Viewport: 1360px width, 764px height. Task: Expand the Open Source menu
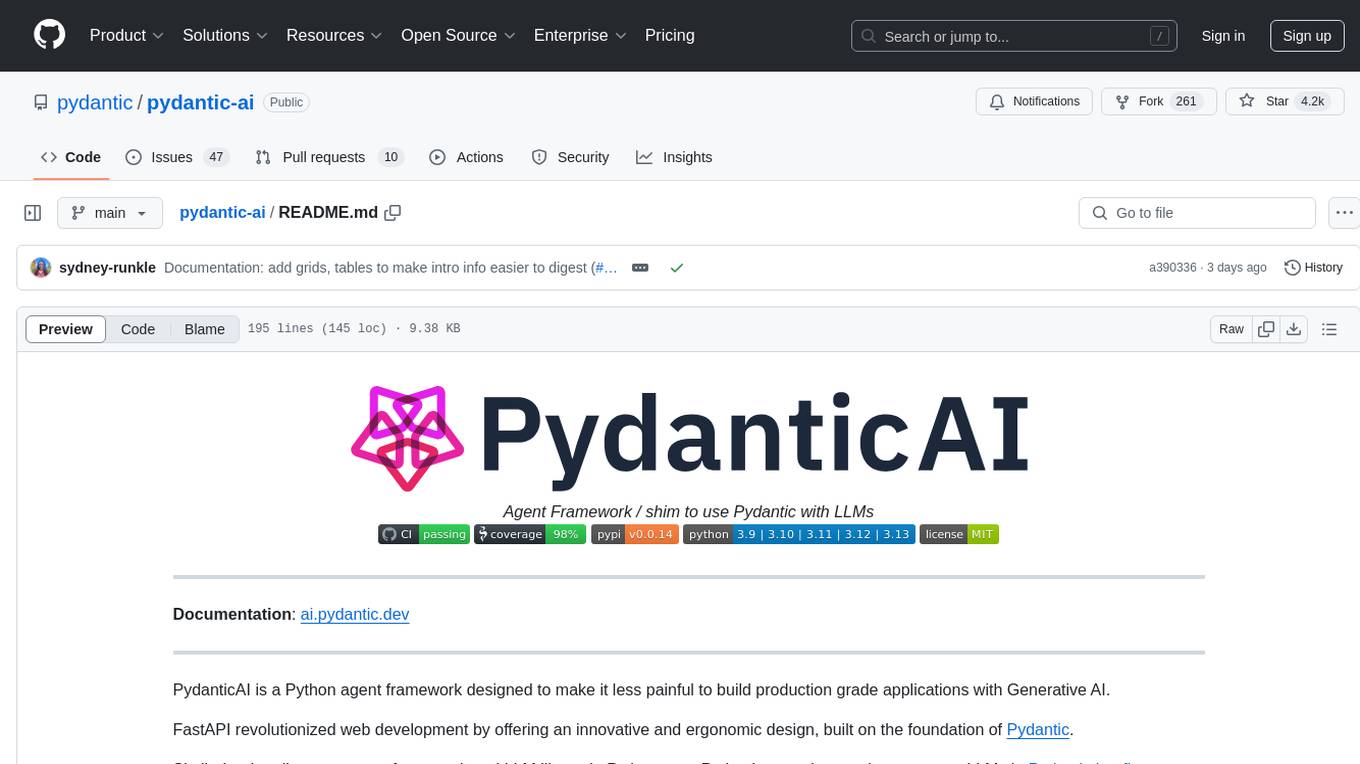tap(458, 35)
